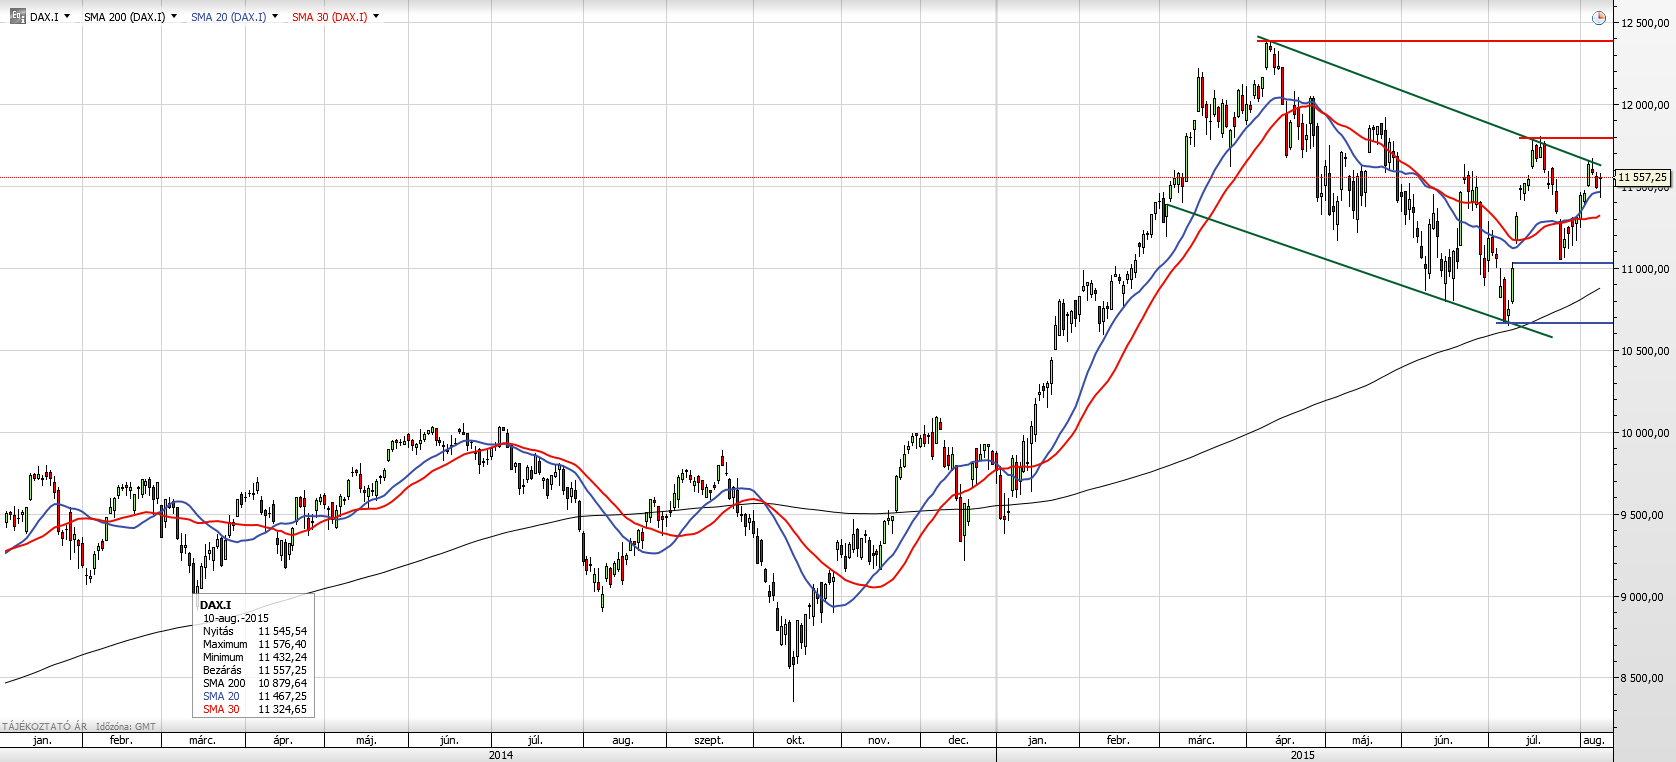Click the 10 500,00 price axis label
The width and height of the screenshot is (1676, 762).
click(x=1644, y=351)
